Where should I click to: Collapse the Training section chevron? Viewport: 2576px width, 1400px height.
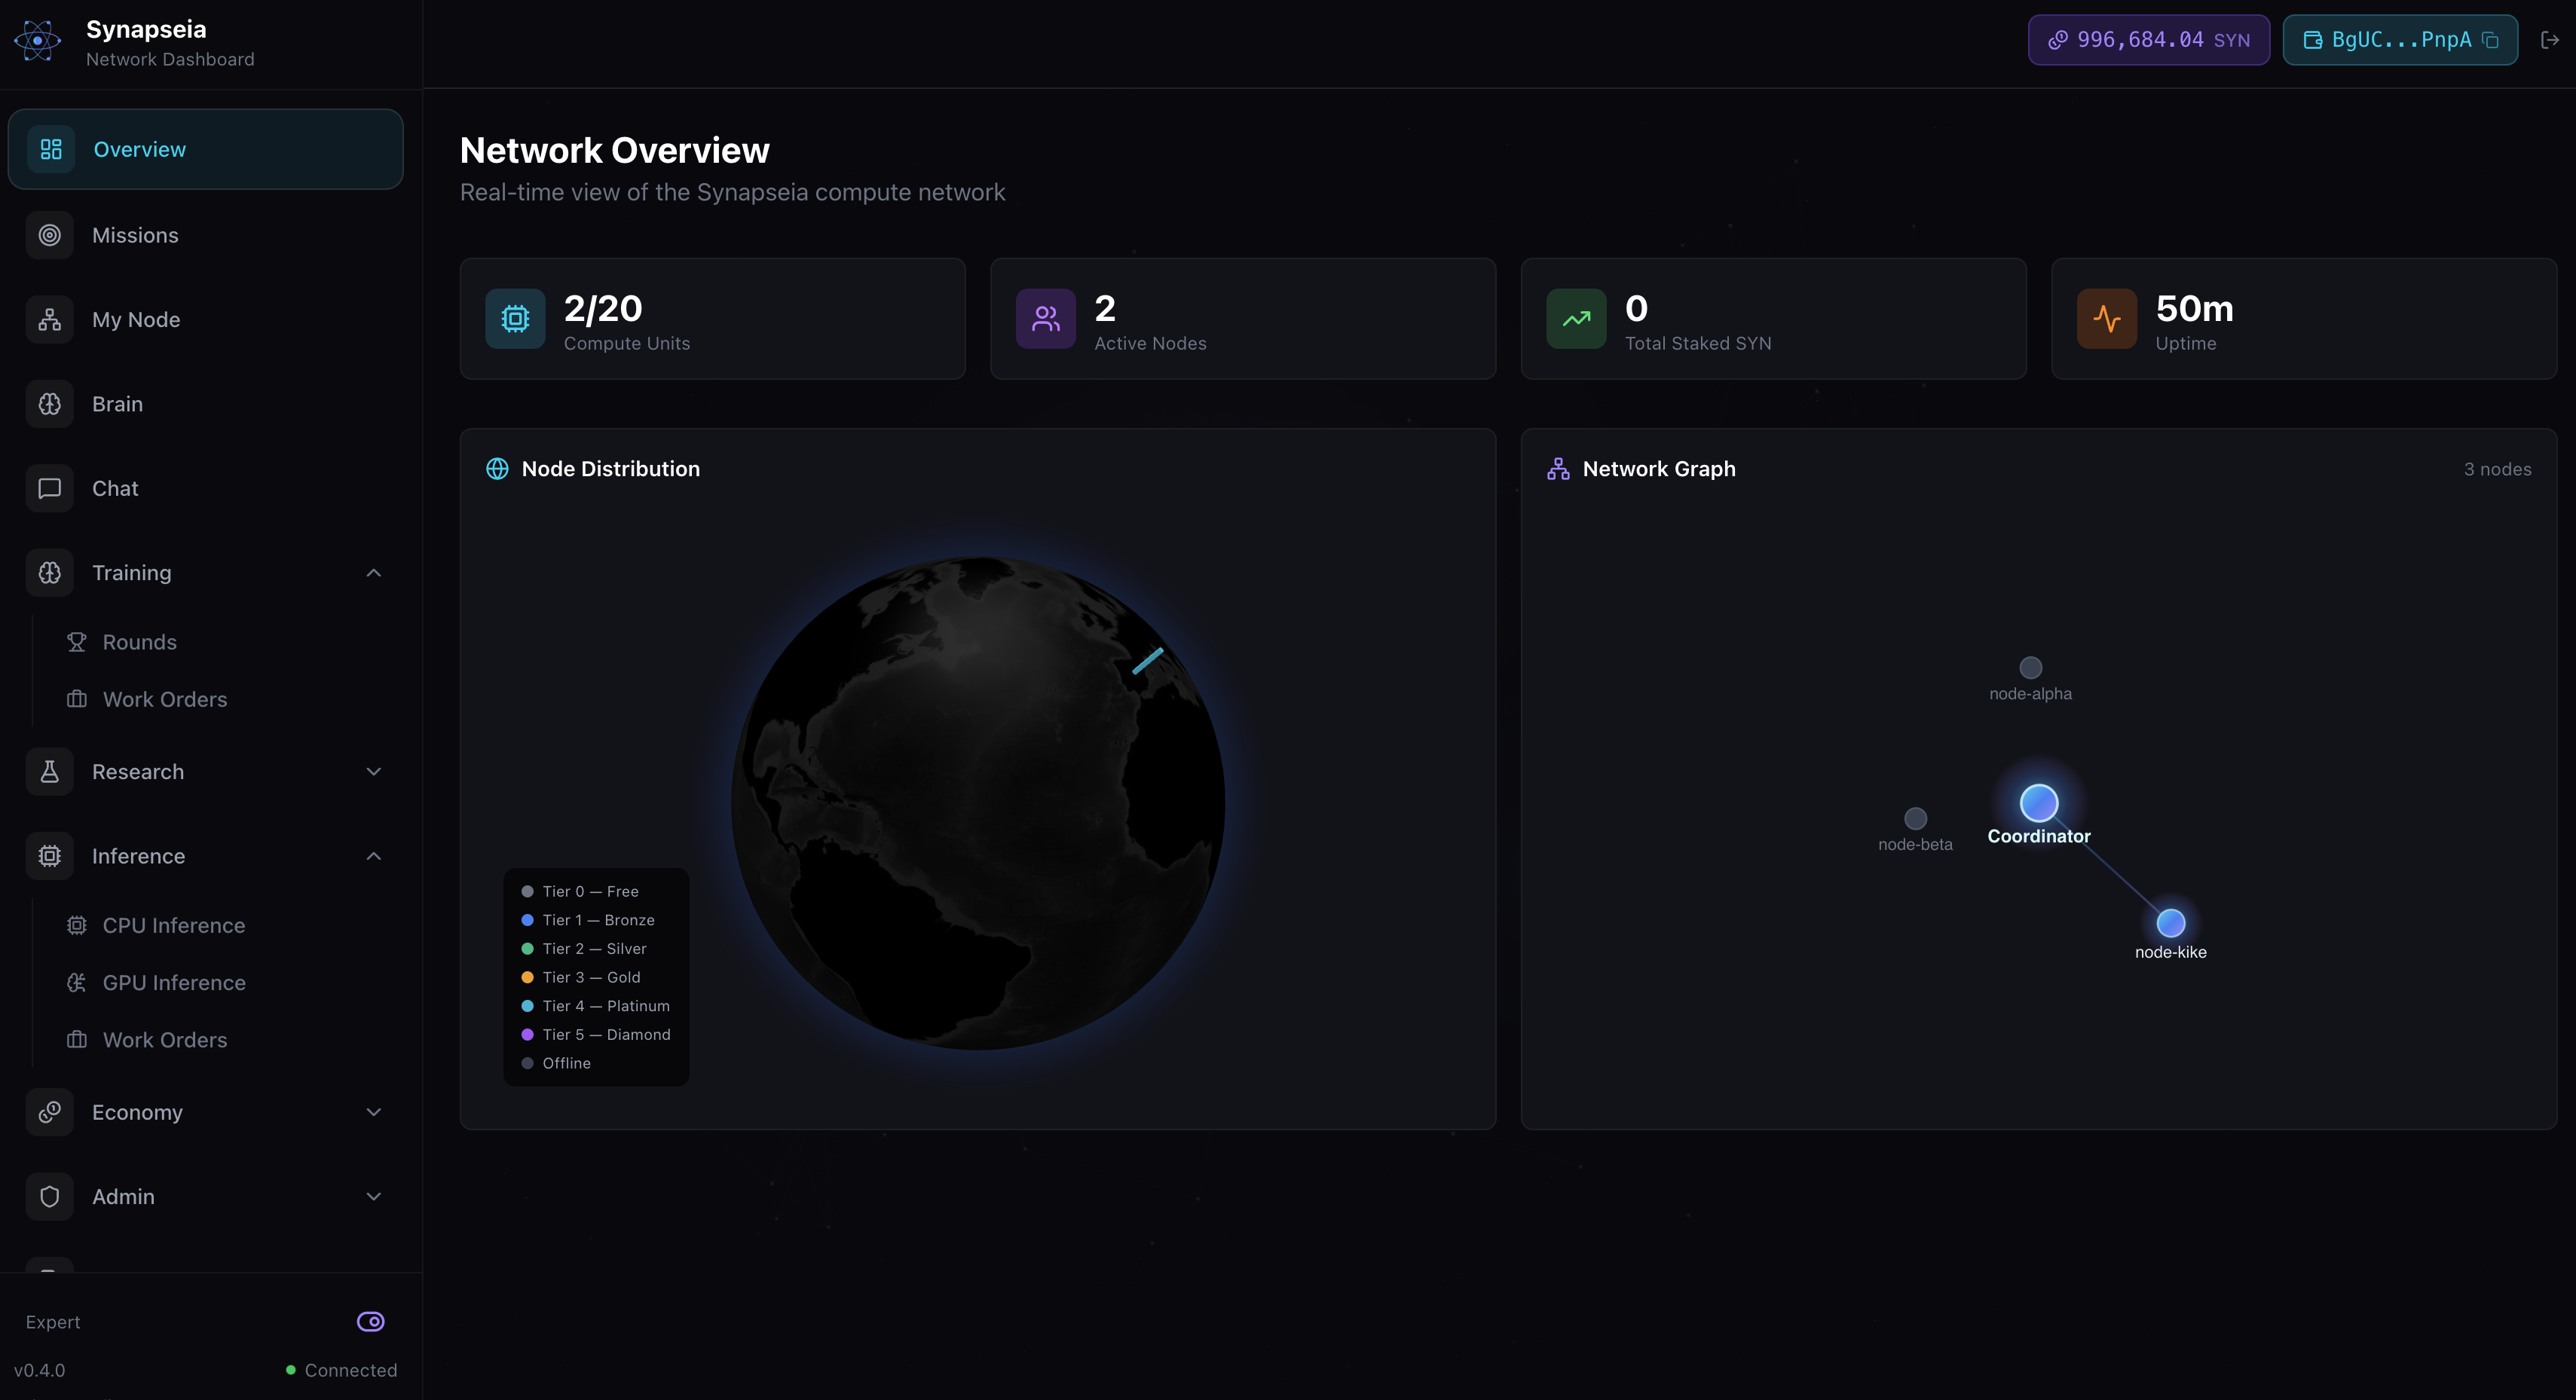pyautogui.click(x=374, y=573)
